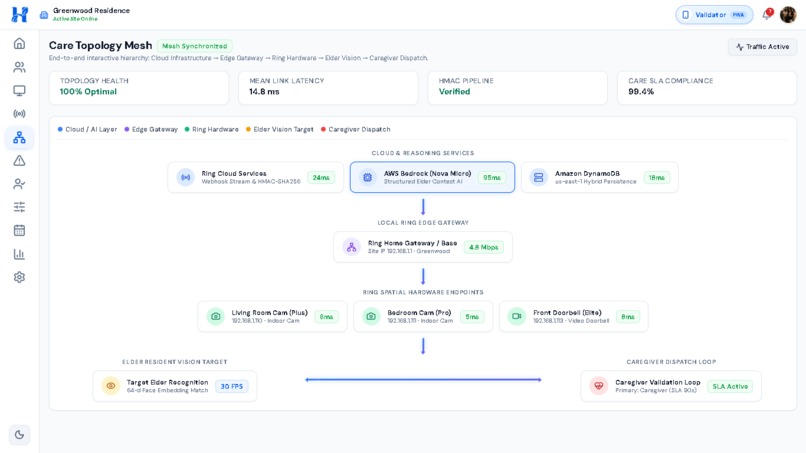Screen dimensions: 806x453
Task: Click the 24ms latency badge
Action: (321, 177)
